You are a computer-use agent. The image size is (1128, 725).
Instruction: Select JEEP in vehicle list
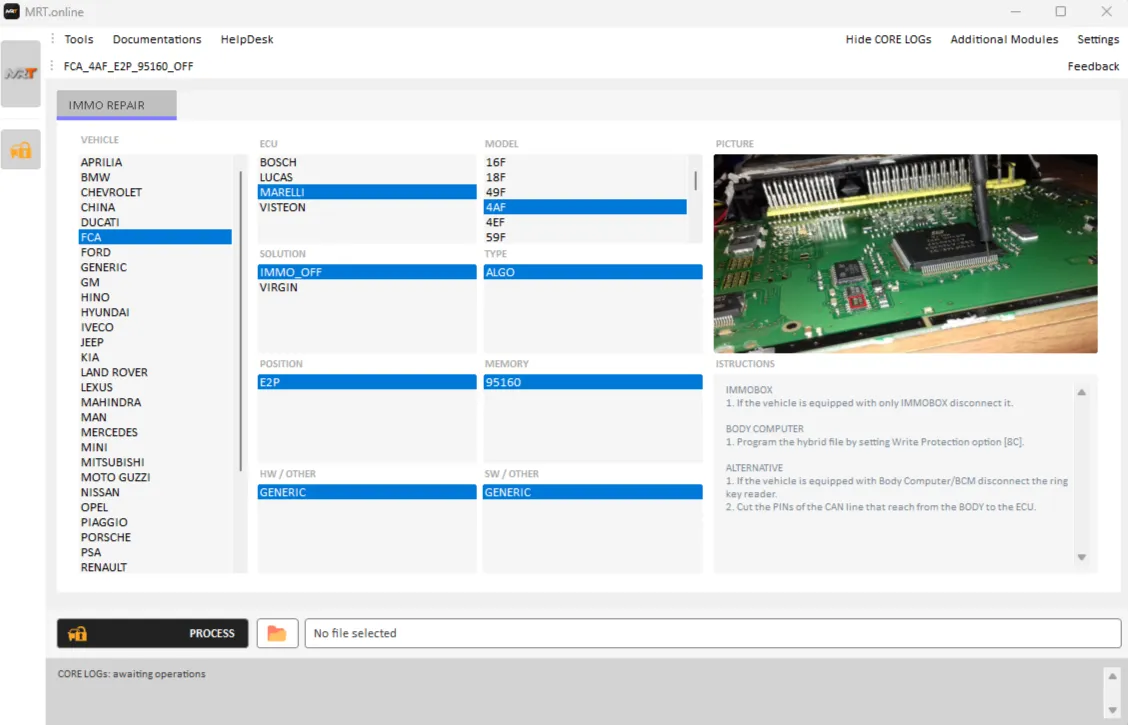(x=155, y=342)
